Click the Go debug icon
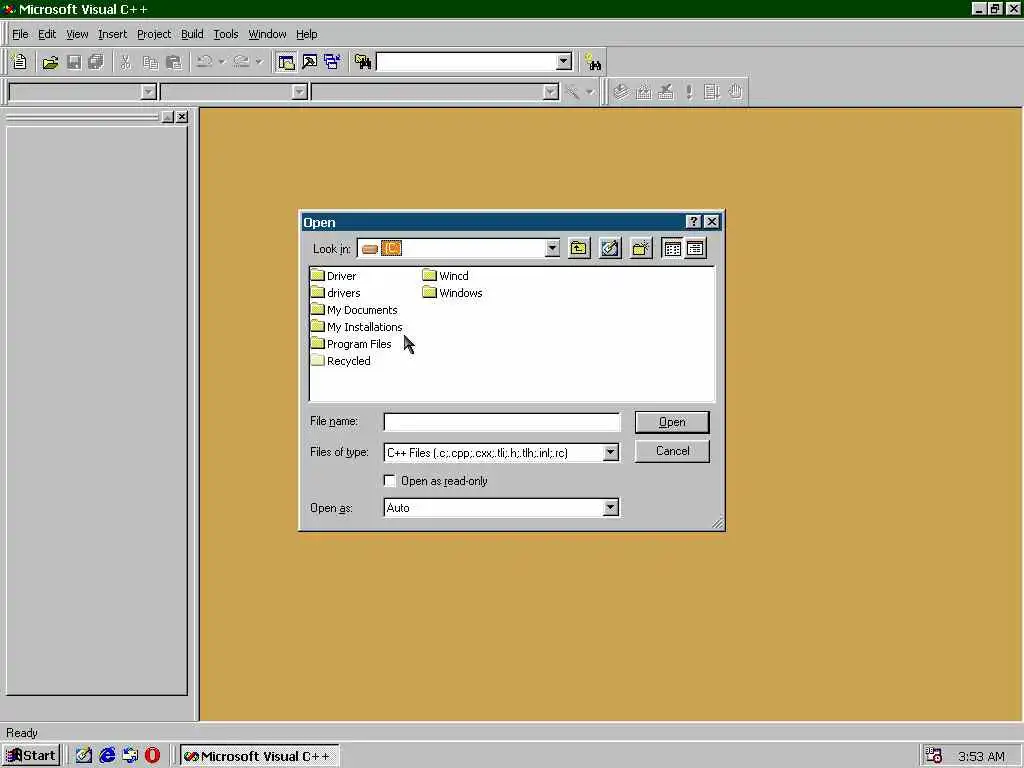The image size is (1024, 768). 712,92
